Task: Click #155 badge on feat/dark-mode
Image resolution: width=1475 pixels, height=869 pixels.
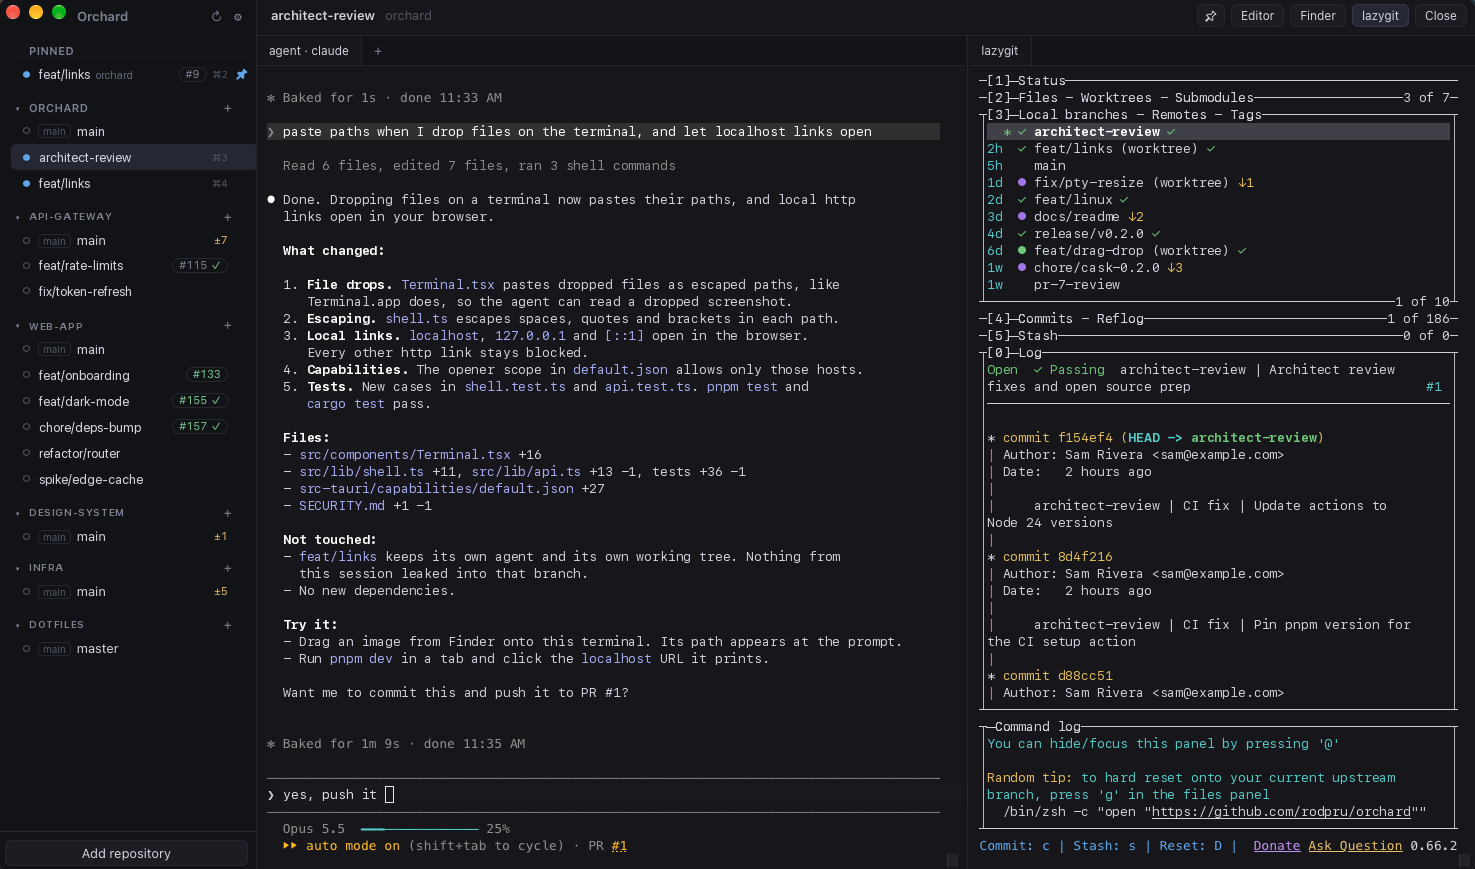Action: [x=200, y=400]
